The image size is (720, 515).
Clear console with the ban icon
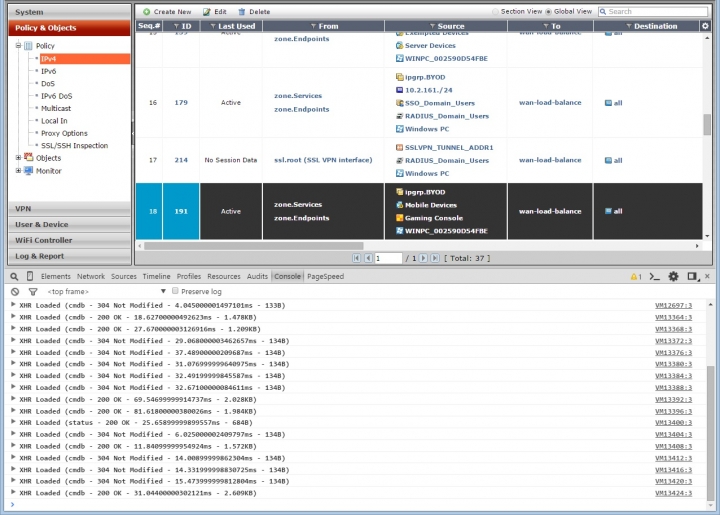pos(15,291)
